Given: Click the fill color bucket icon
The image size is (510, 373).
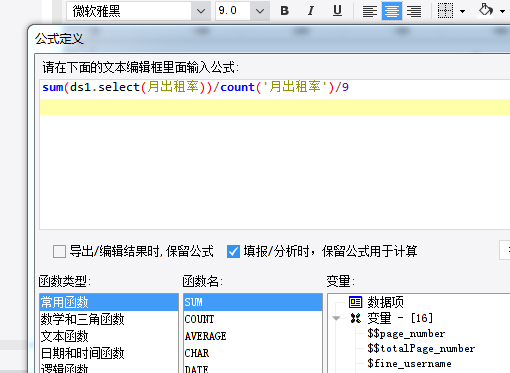Looking at the screenshot, I should pos(486,10).
